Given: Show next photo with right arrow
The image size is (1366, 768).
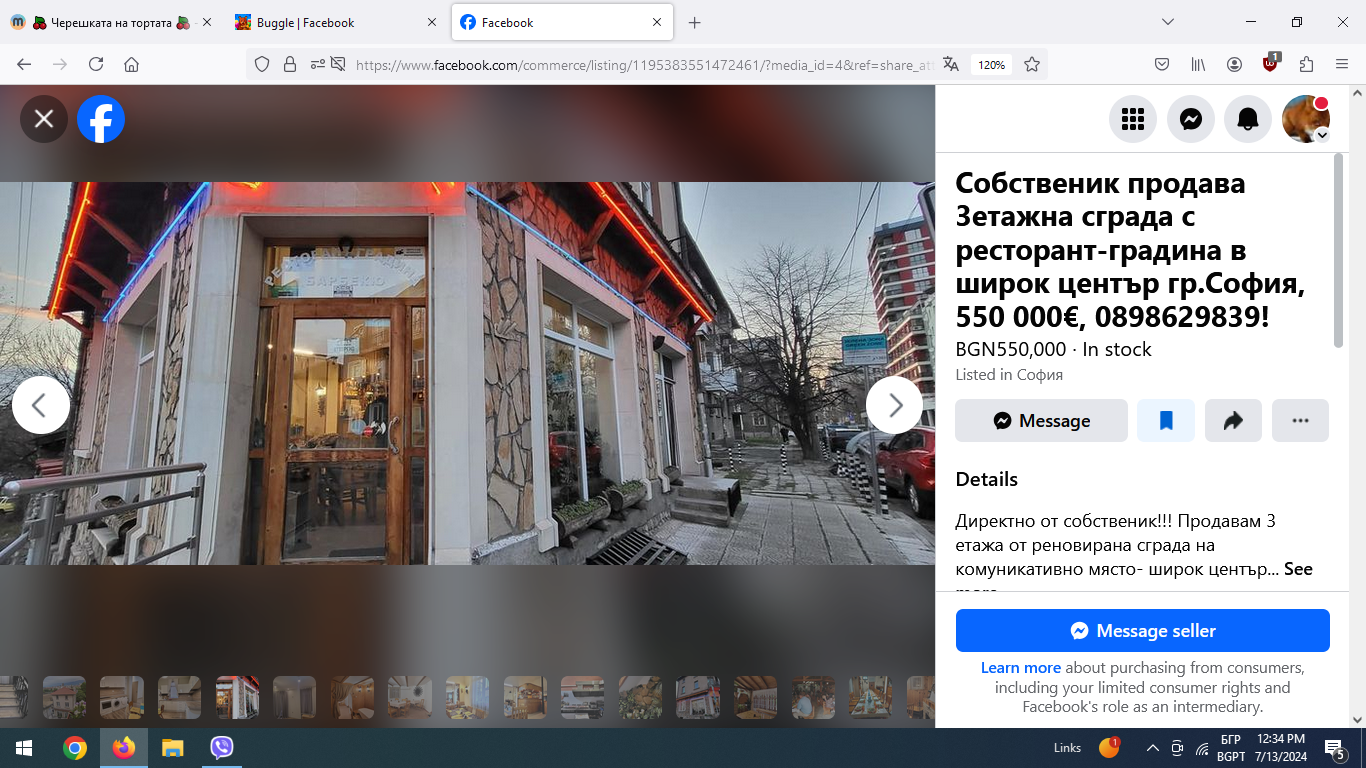Looking at the screenshot, I should point(894,405).
